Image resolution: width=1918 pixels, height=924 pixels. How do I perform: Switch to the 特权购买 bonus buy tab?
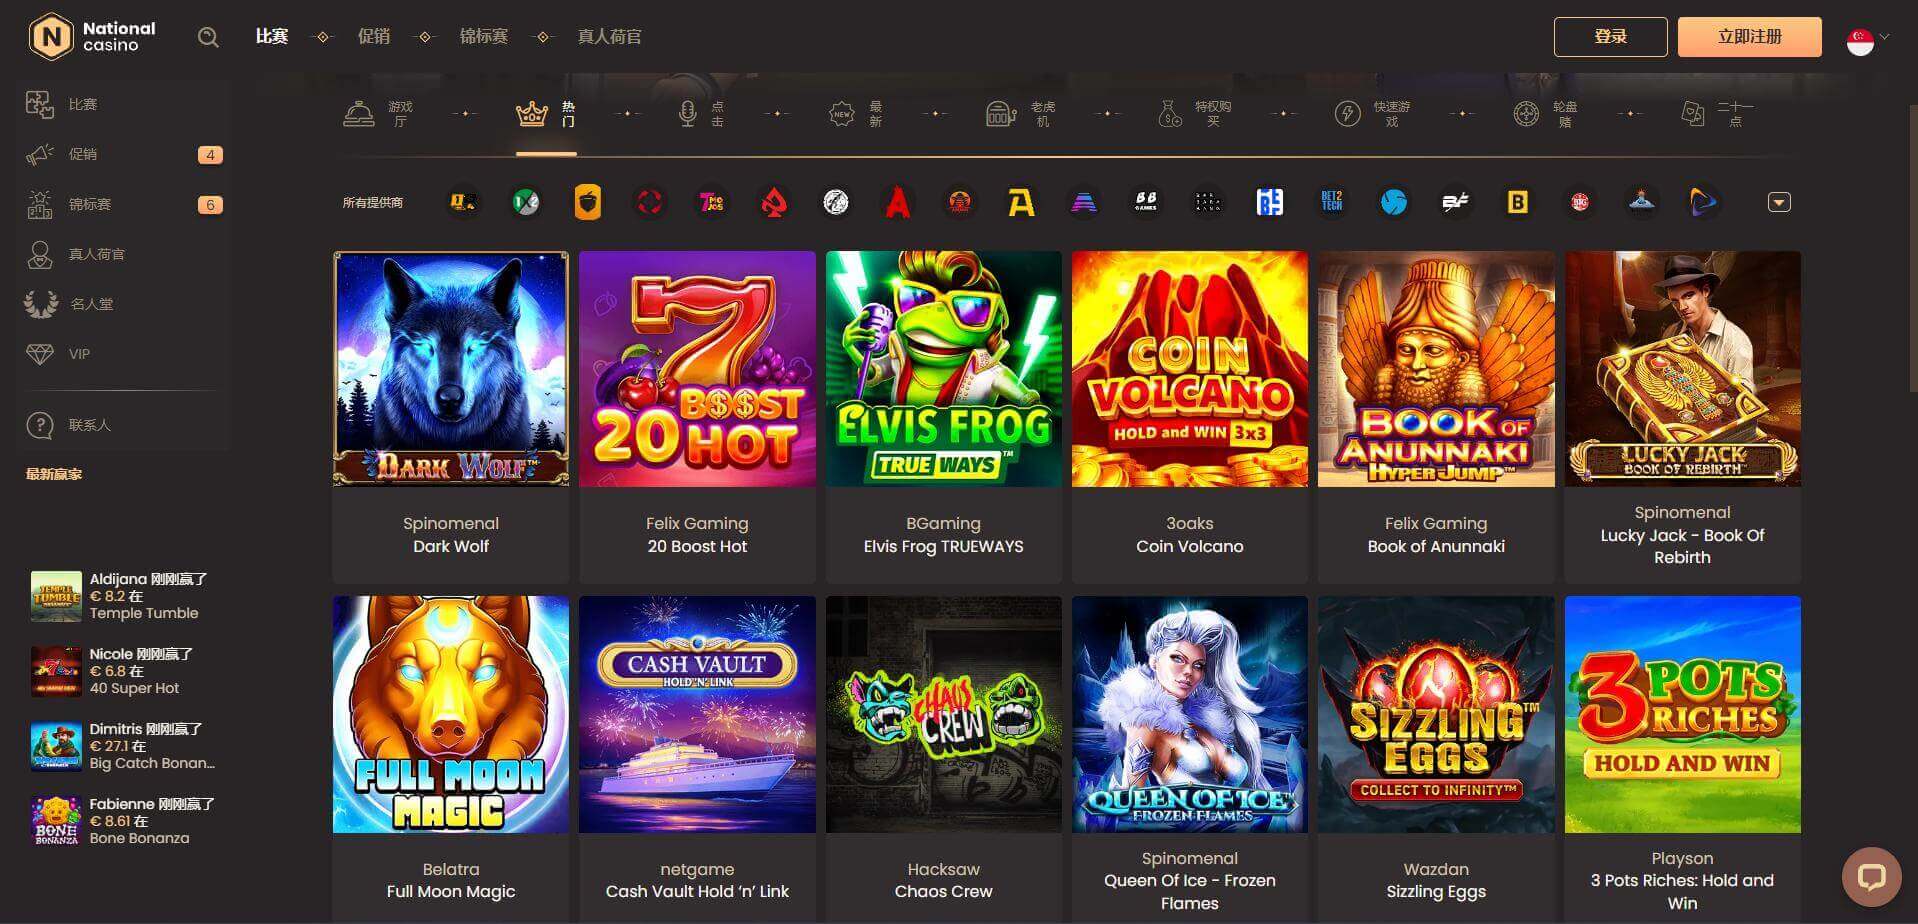point(1194,114)
